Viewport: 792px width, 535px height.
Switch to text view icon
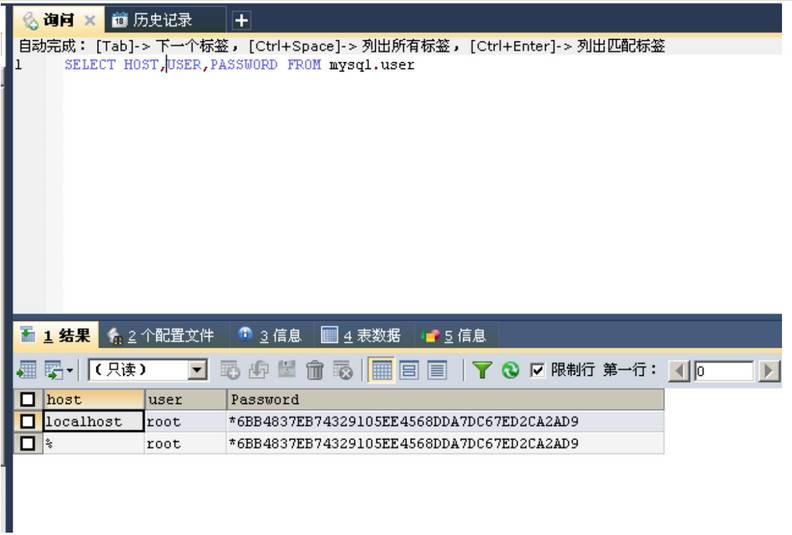point(437,370)
